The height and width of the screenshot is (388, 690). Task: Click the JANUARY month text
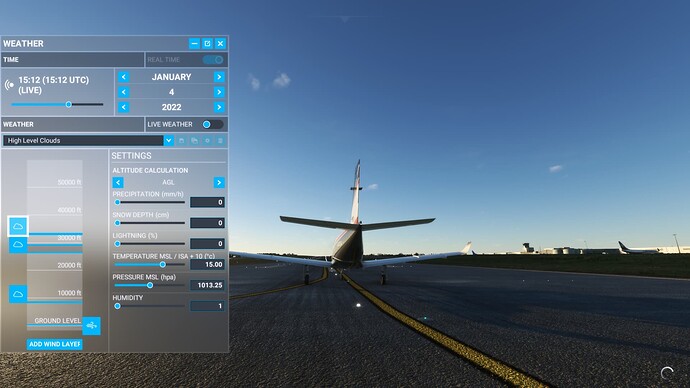point(171,77)
